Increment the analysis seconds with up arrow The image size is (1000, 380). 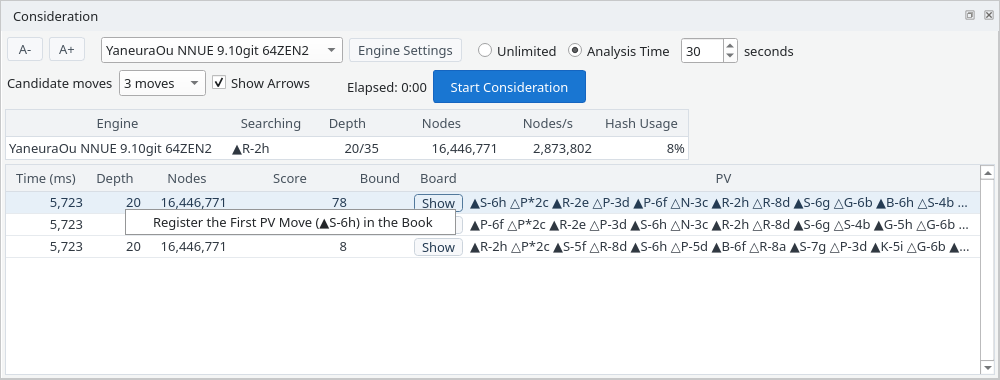pos(730,45)
